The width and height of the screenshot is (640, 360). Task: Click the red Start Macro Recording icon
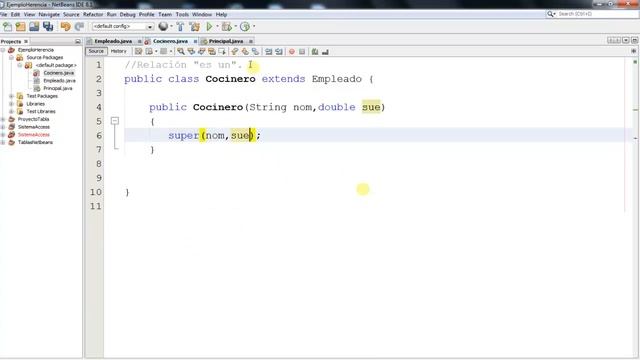pyautogui.click(x=292, y=51)
